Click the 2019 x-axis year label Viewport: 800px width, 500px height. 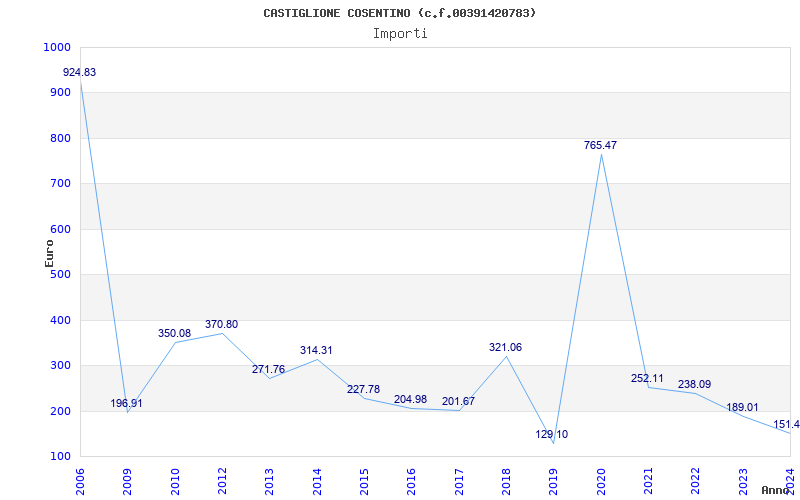pos(554,482)
